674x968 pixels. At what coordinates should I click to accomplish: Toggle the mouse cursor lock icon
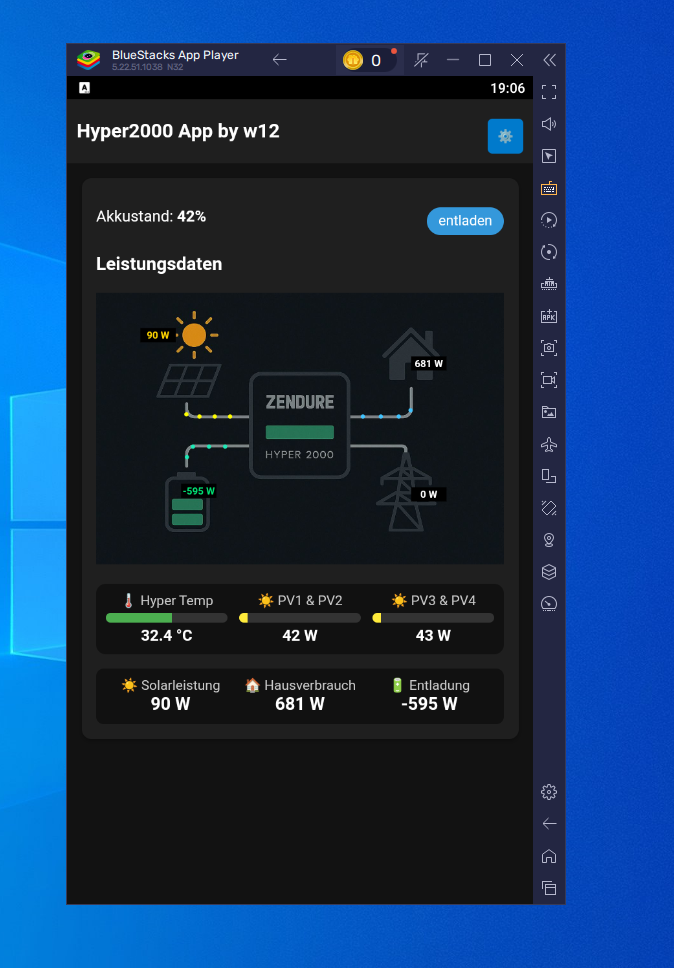[x=548, y=156]
